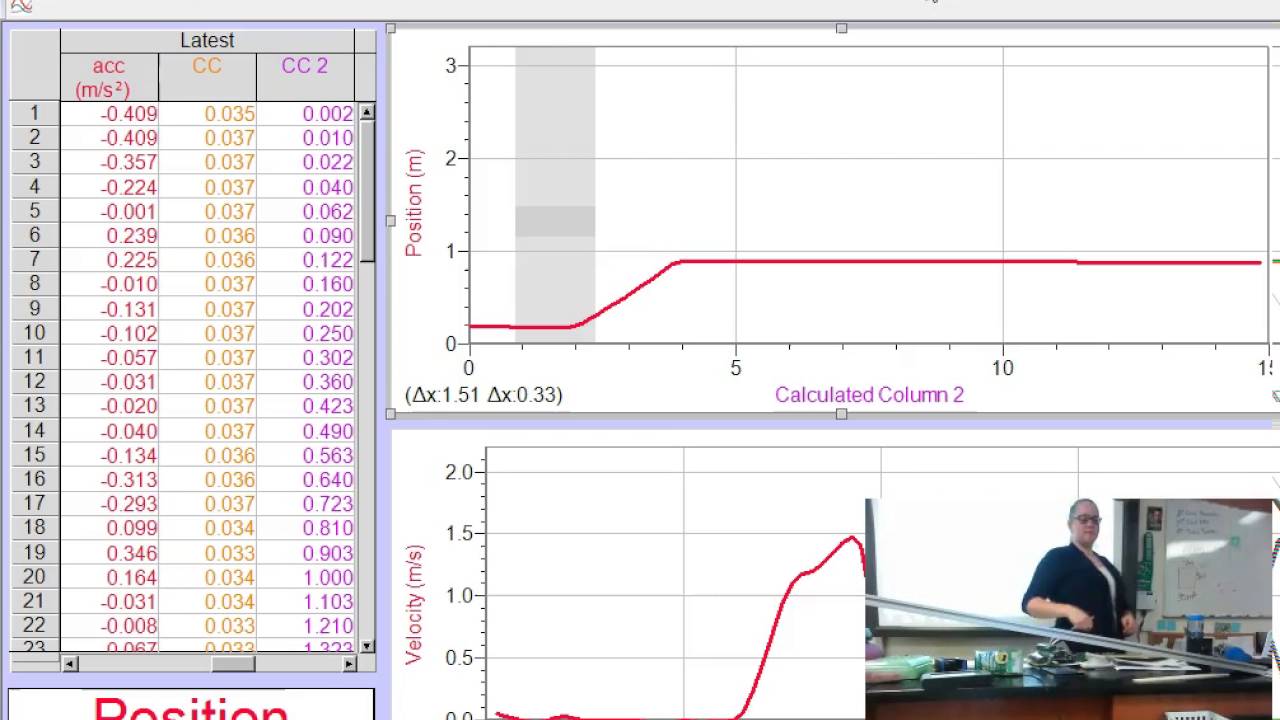Click y-axis value 1.5 on velocity graph
Screen dimensions: 1280x720
coord(459,534)
